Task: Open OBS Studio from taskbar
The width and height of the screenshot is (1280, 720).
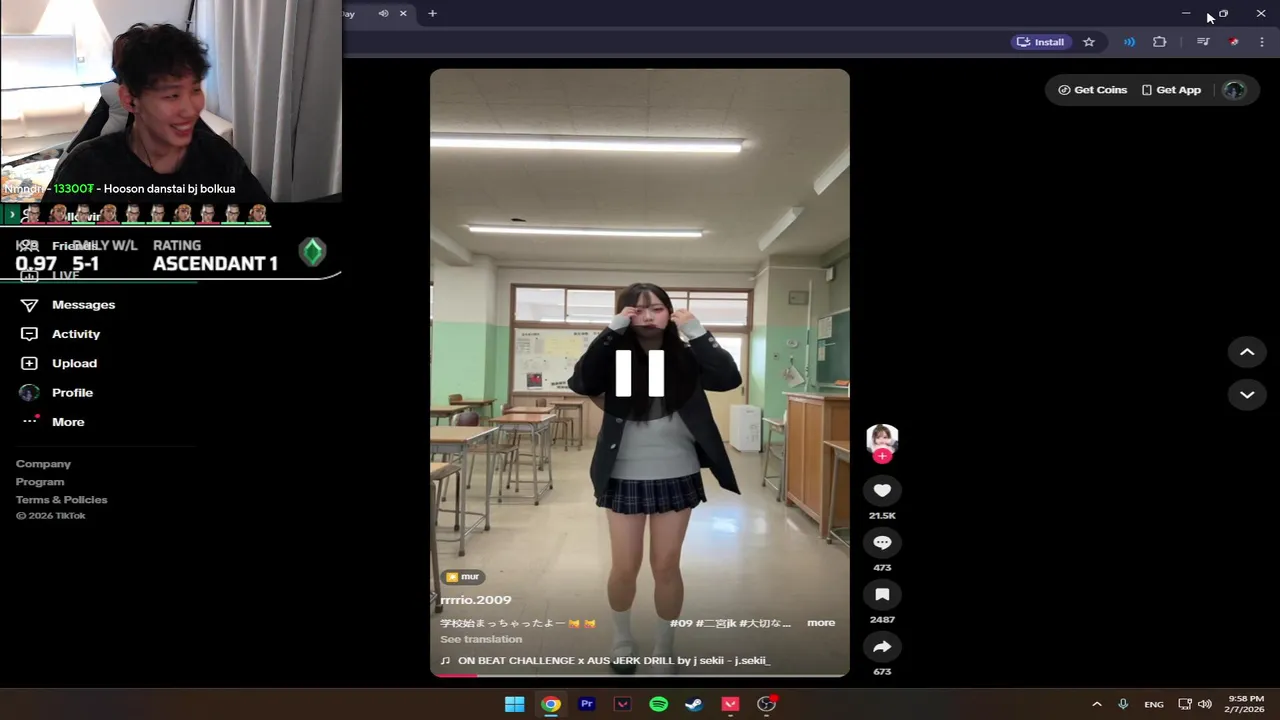Action: 766,704
